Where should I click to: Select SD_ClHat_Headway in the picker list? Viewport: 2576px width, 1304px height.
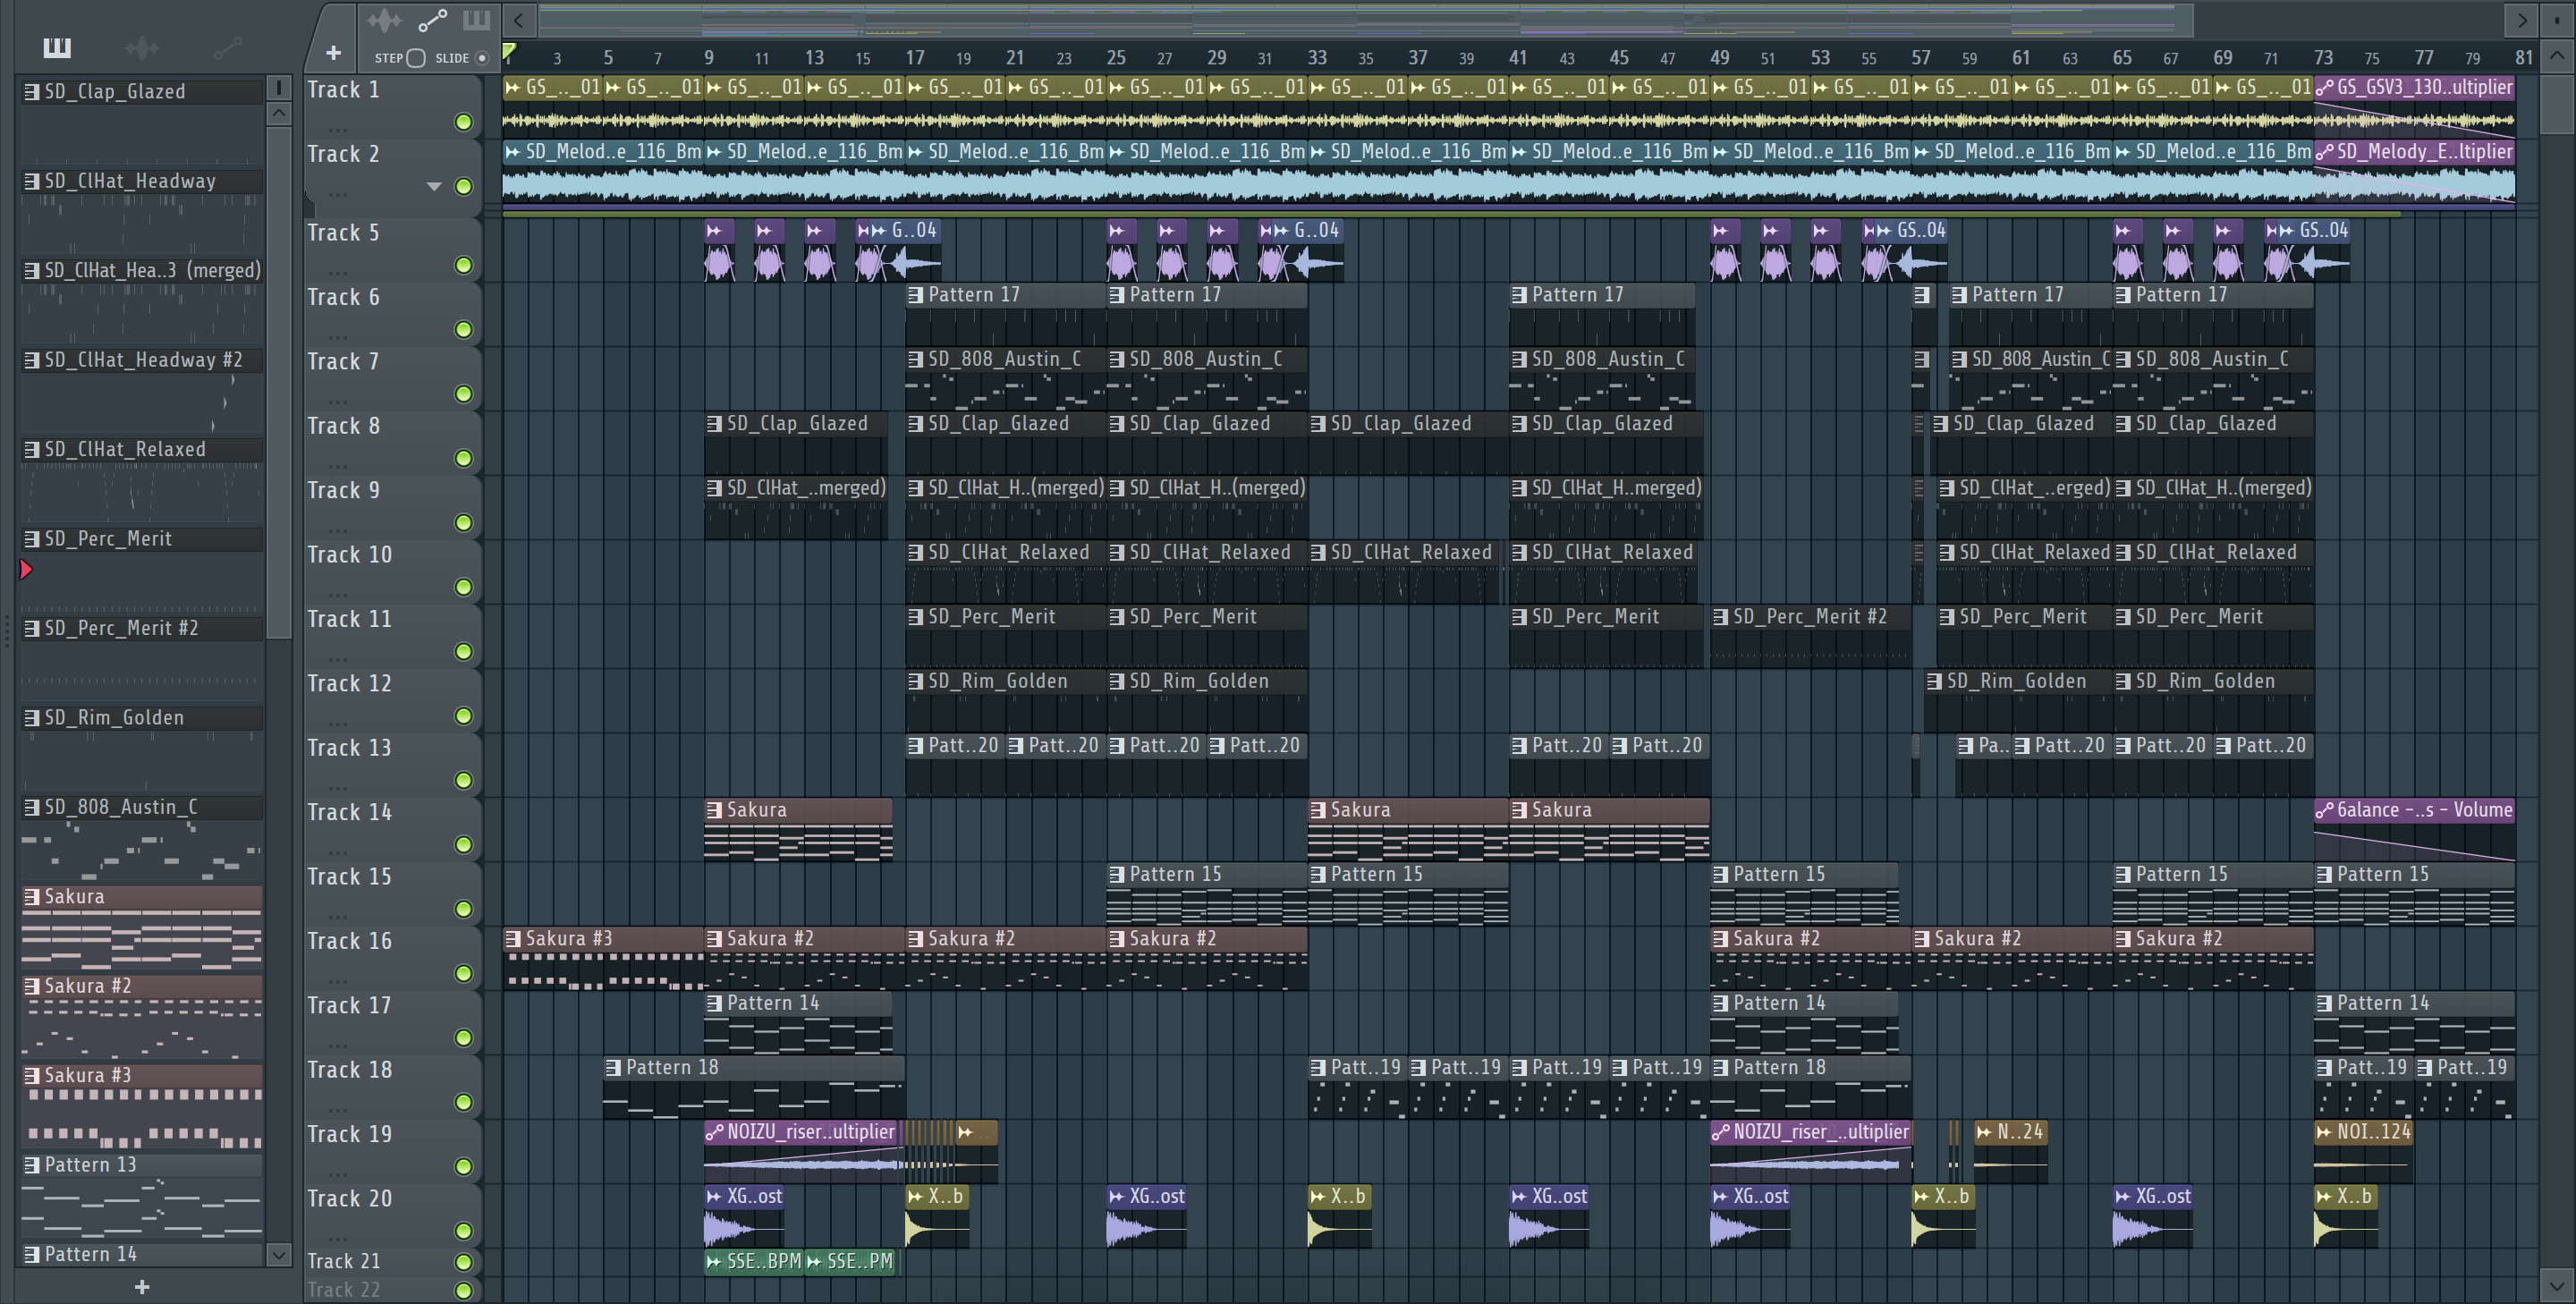[x=142, y=181]
